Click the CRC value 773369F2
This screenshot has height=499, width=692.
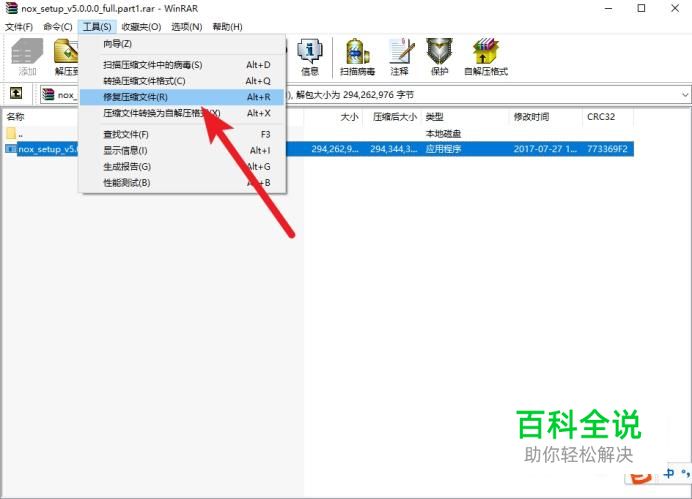tap(607, 149)
